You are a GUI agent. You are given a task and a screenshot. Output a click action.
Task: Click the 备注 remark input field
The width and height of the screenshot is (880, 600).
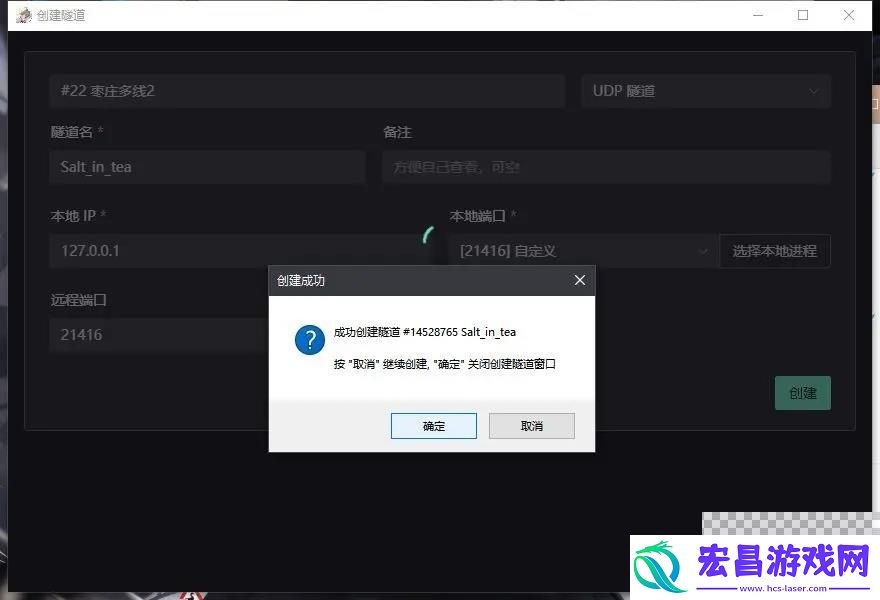[x=606, y=167]
